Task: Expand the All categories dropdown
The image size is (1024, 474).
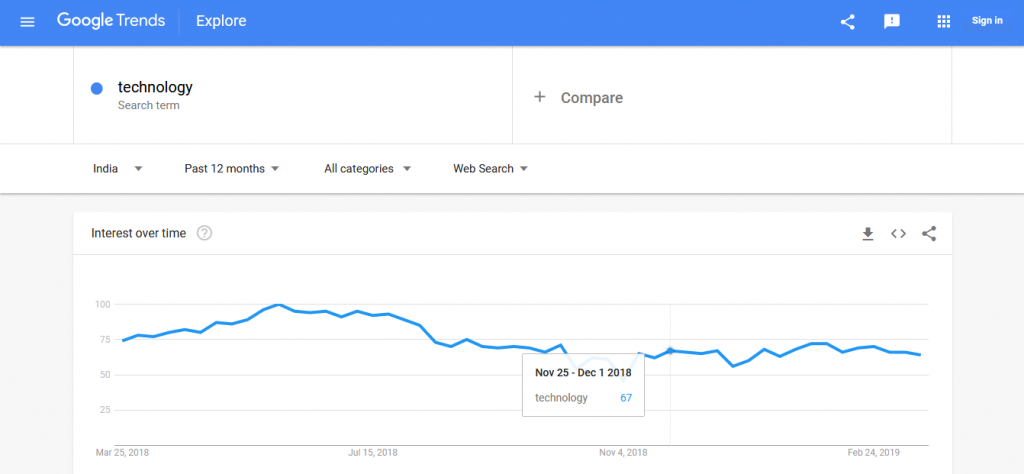Action: pos(368,168)
